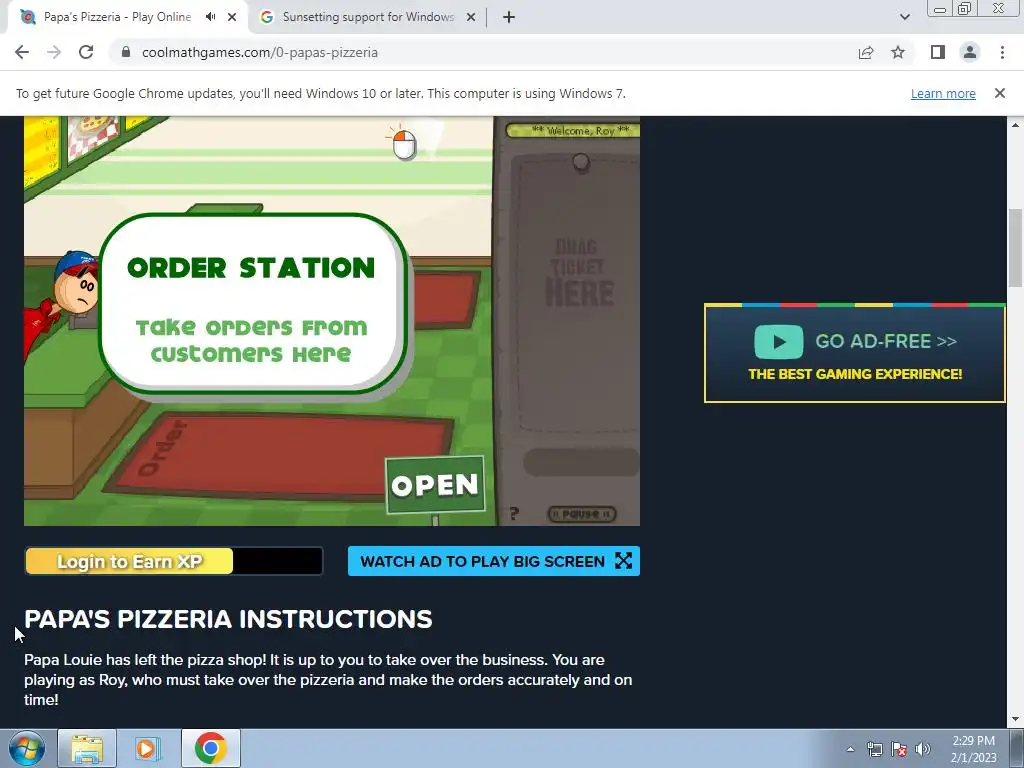This screenshot has height=768, width=1024.
Task: Bookmark this page with the star icon
Action: click(898, 52)
